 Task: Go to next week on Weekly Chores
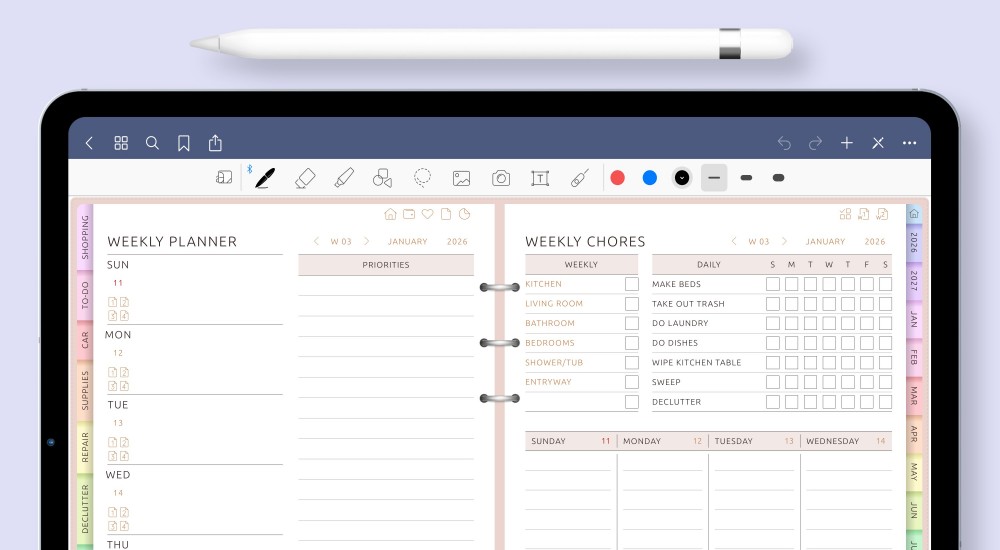point(784,241)
